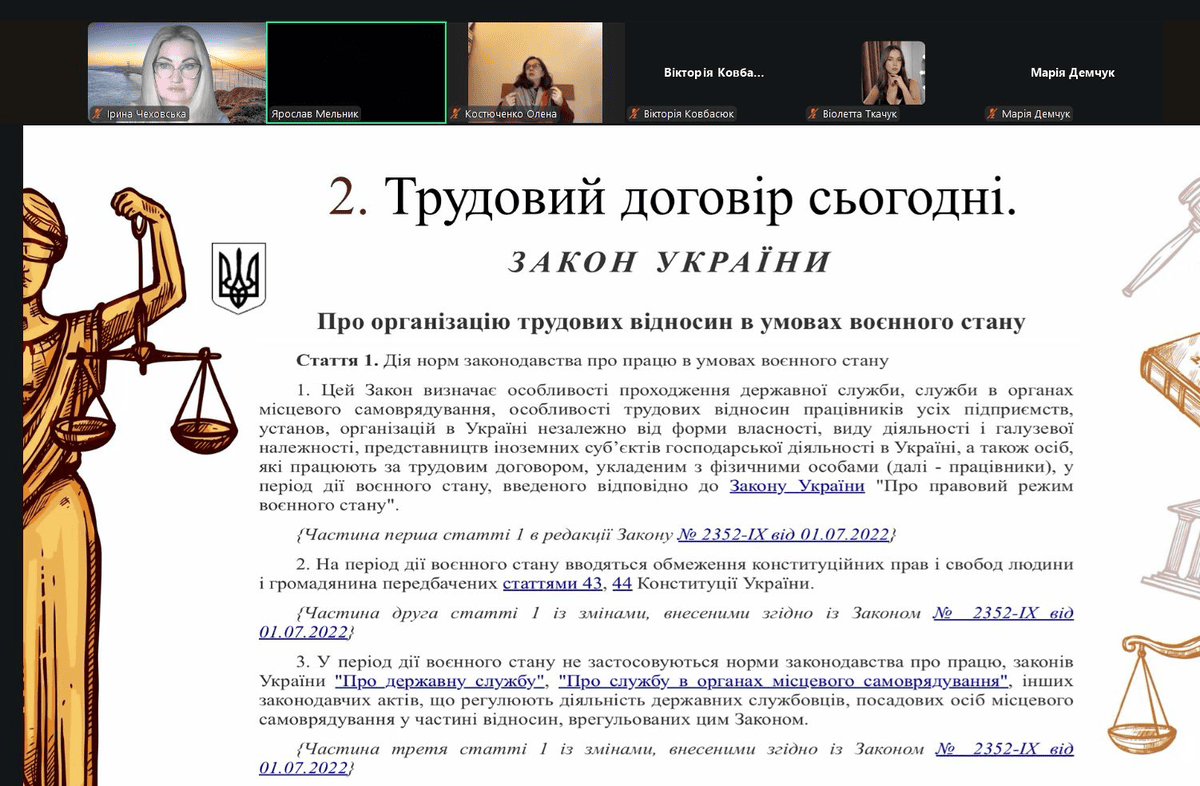
Task: Click the Ukrainian trident coat of arms emblem
Action: click(x=238, y=277)
